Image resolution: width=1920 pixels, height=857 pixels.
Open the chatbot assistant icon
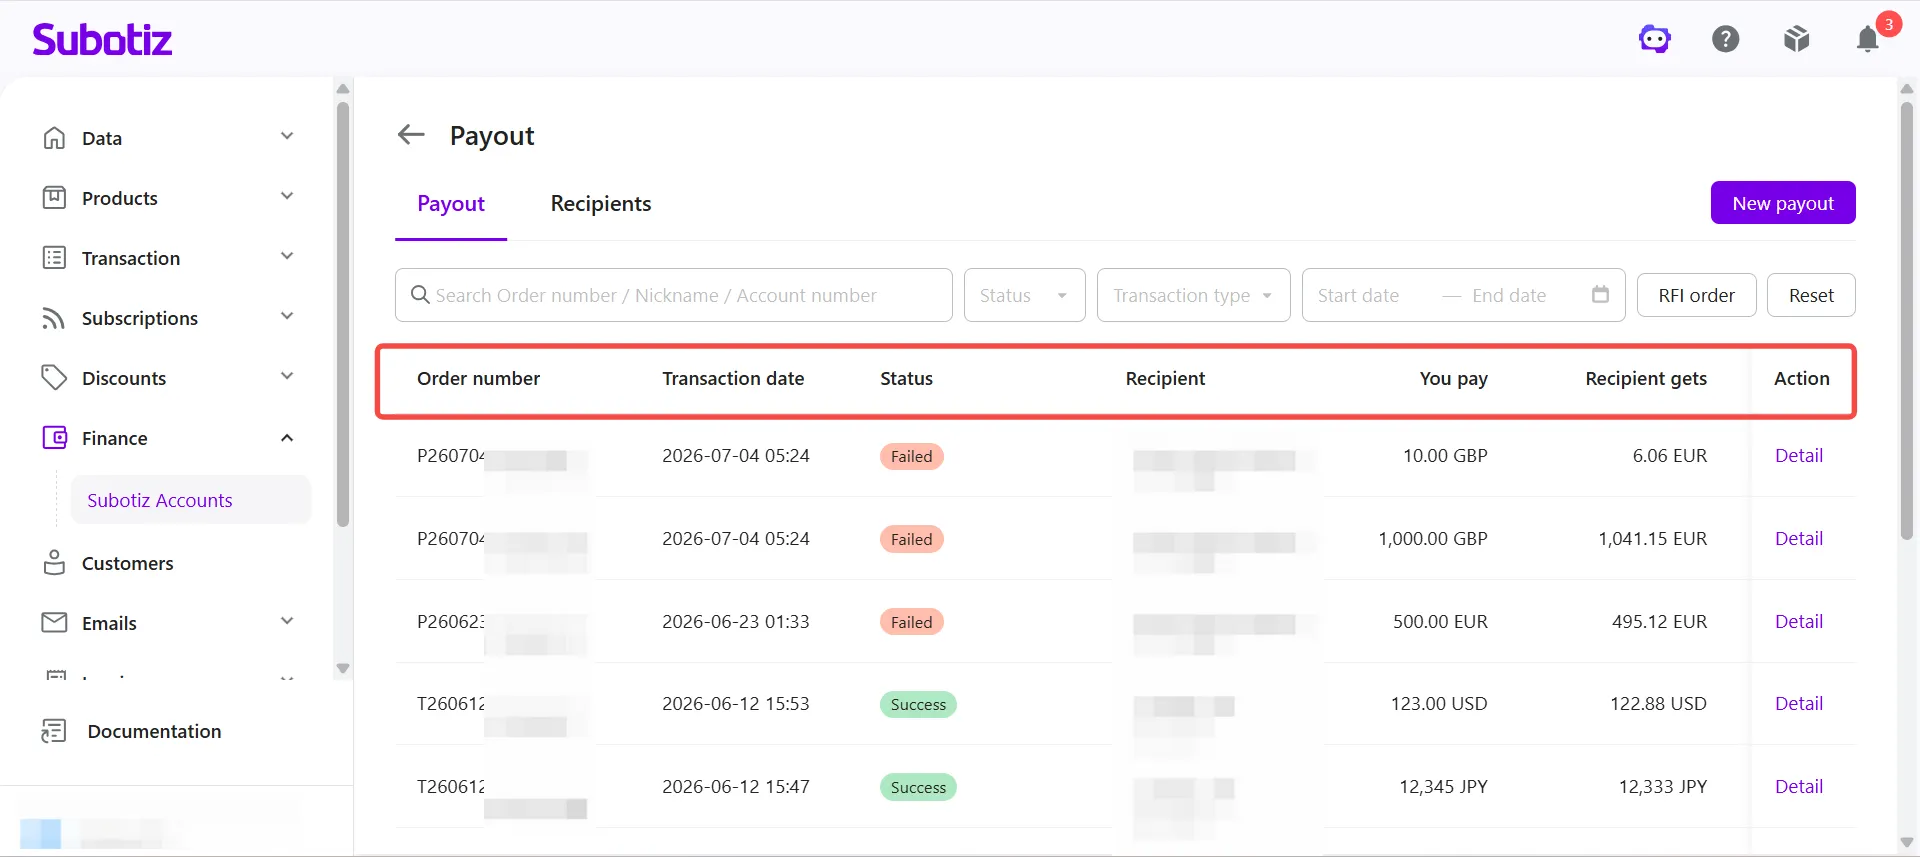pyautogui.click(x=1655, y=39)
